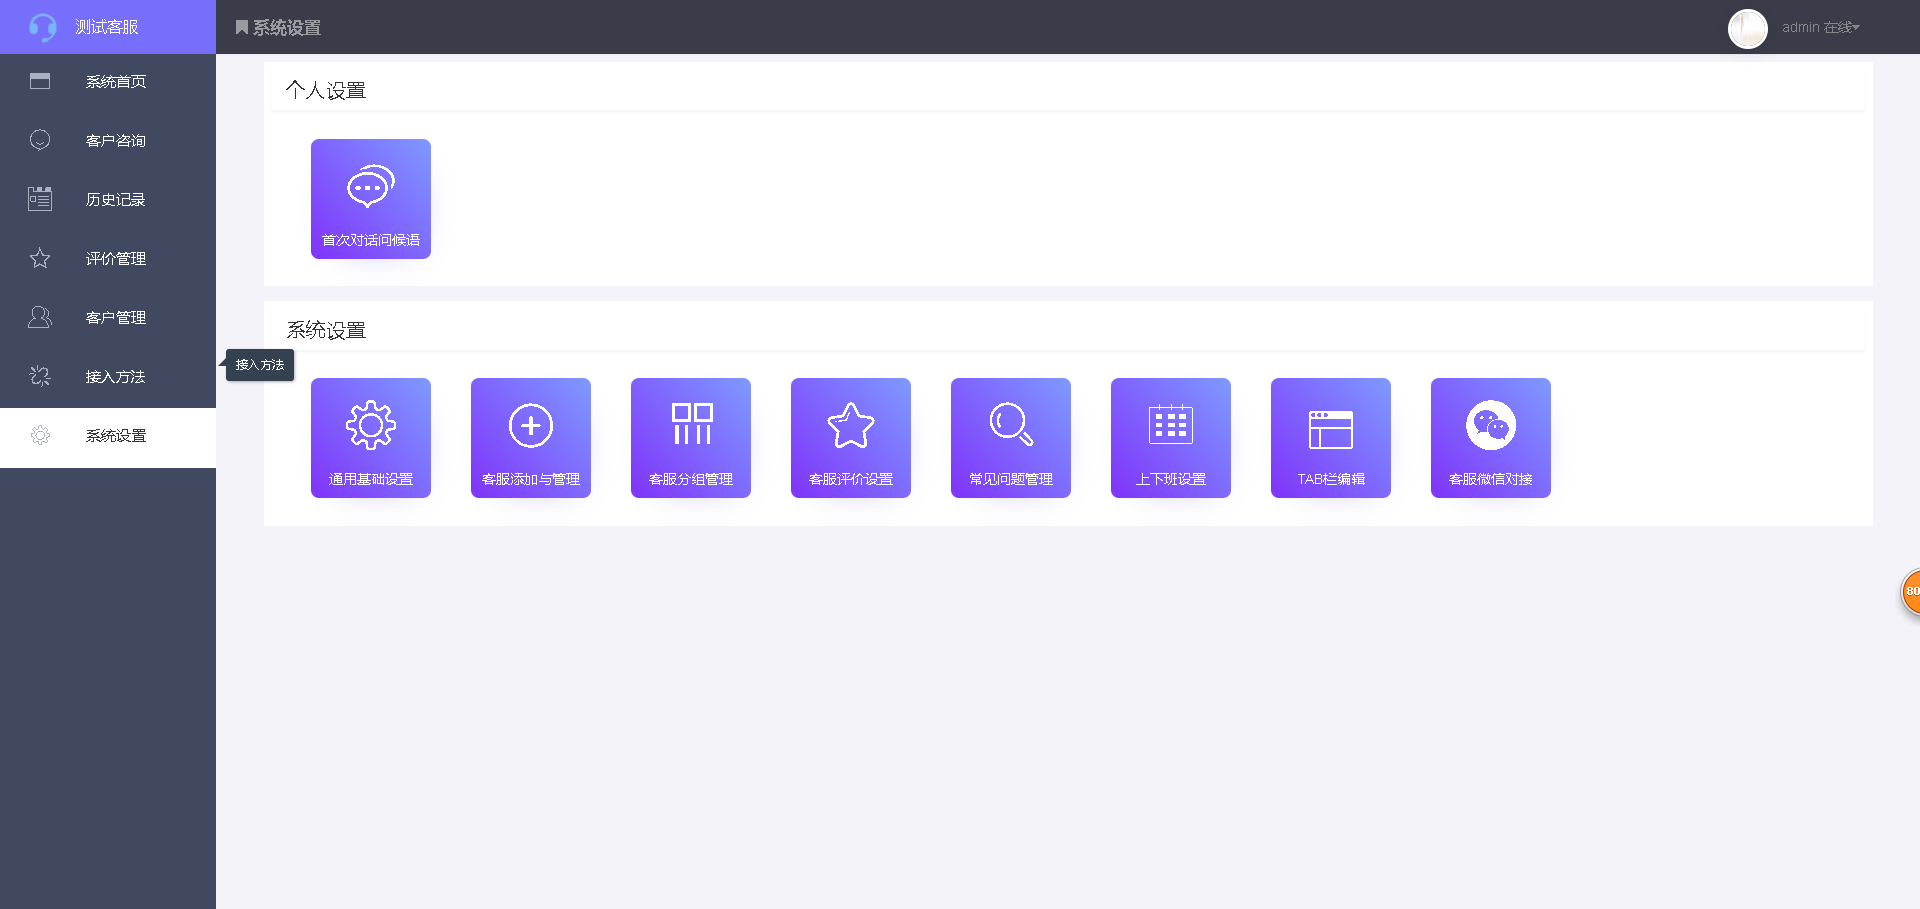1920x909 pixels.
Task: Expand admin 在线 status dropdown
Action: tap(1820, 28)
